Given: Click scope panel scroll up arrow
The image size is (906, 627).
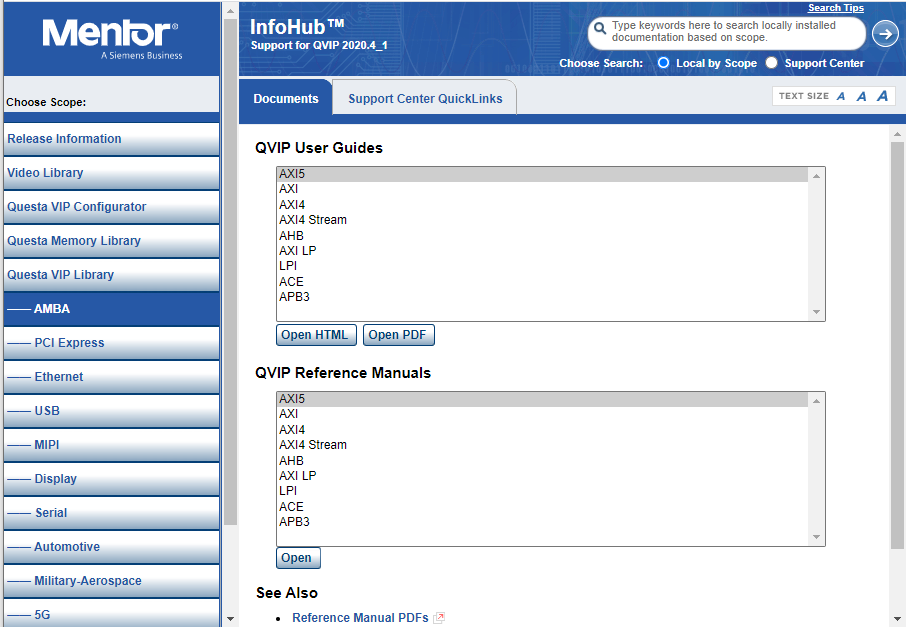Looking at the screenshot, I should (x=230, y=10).
